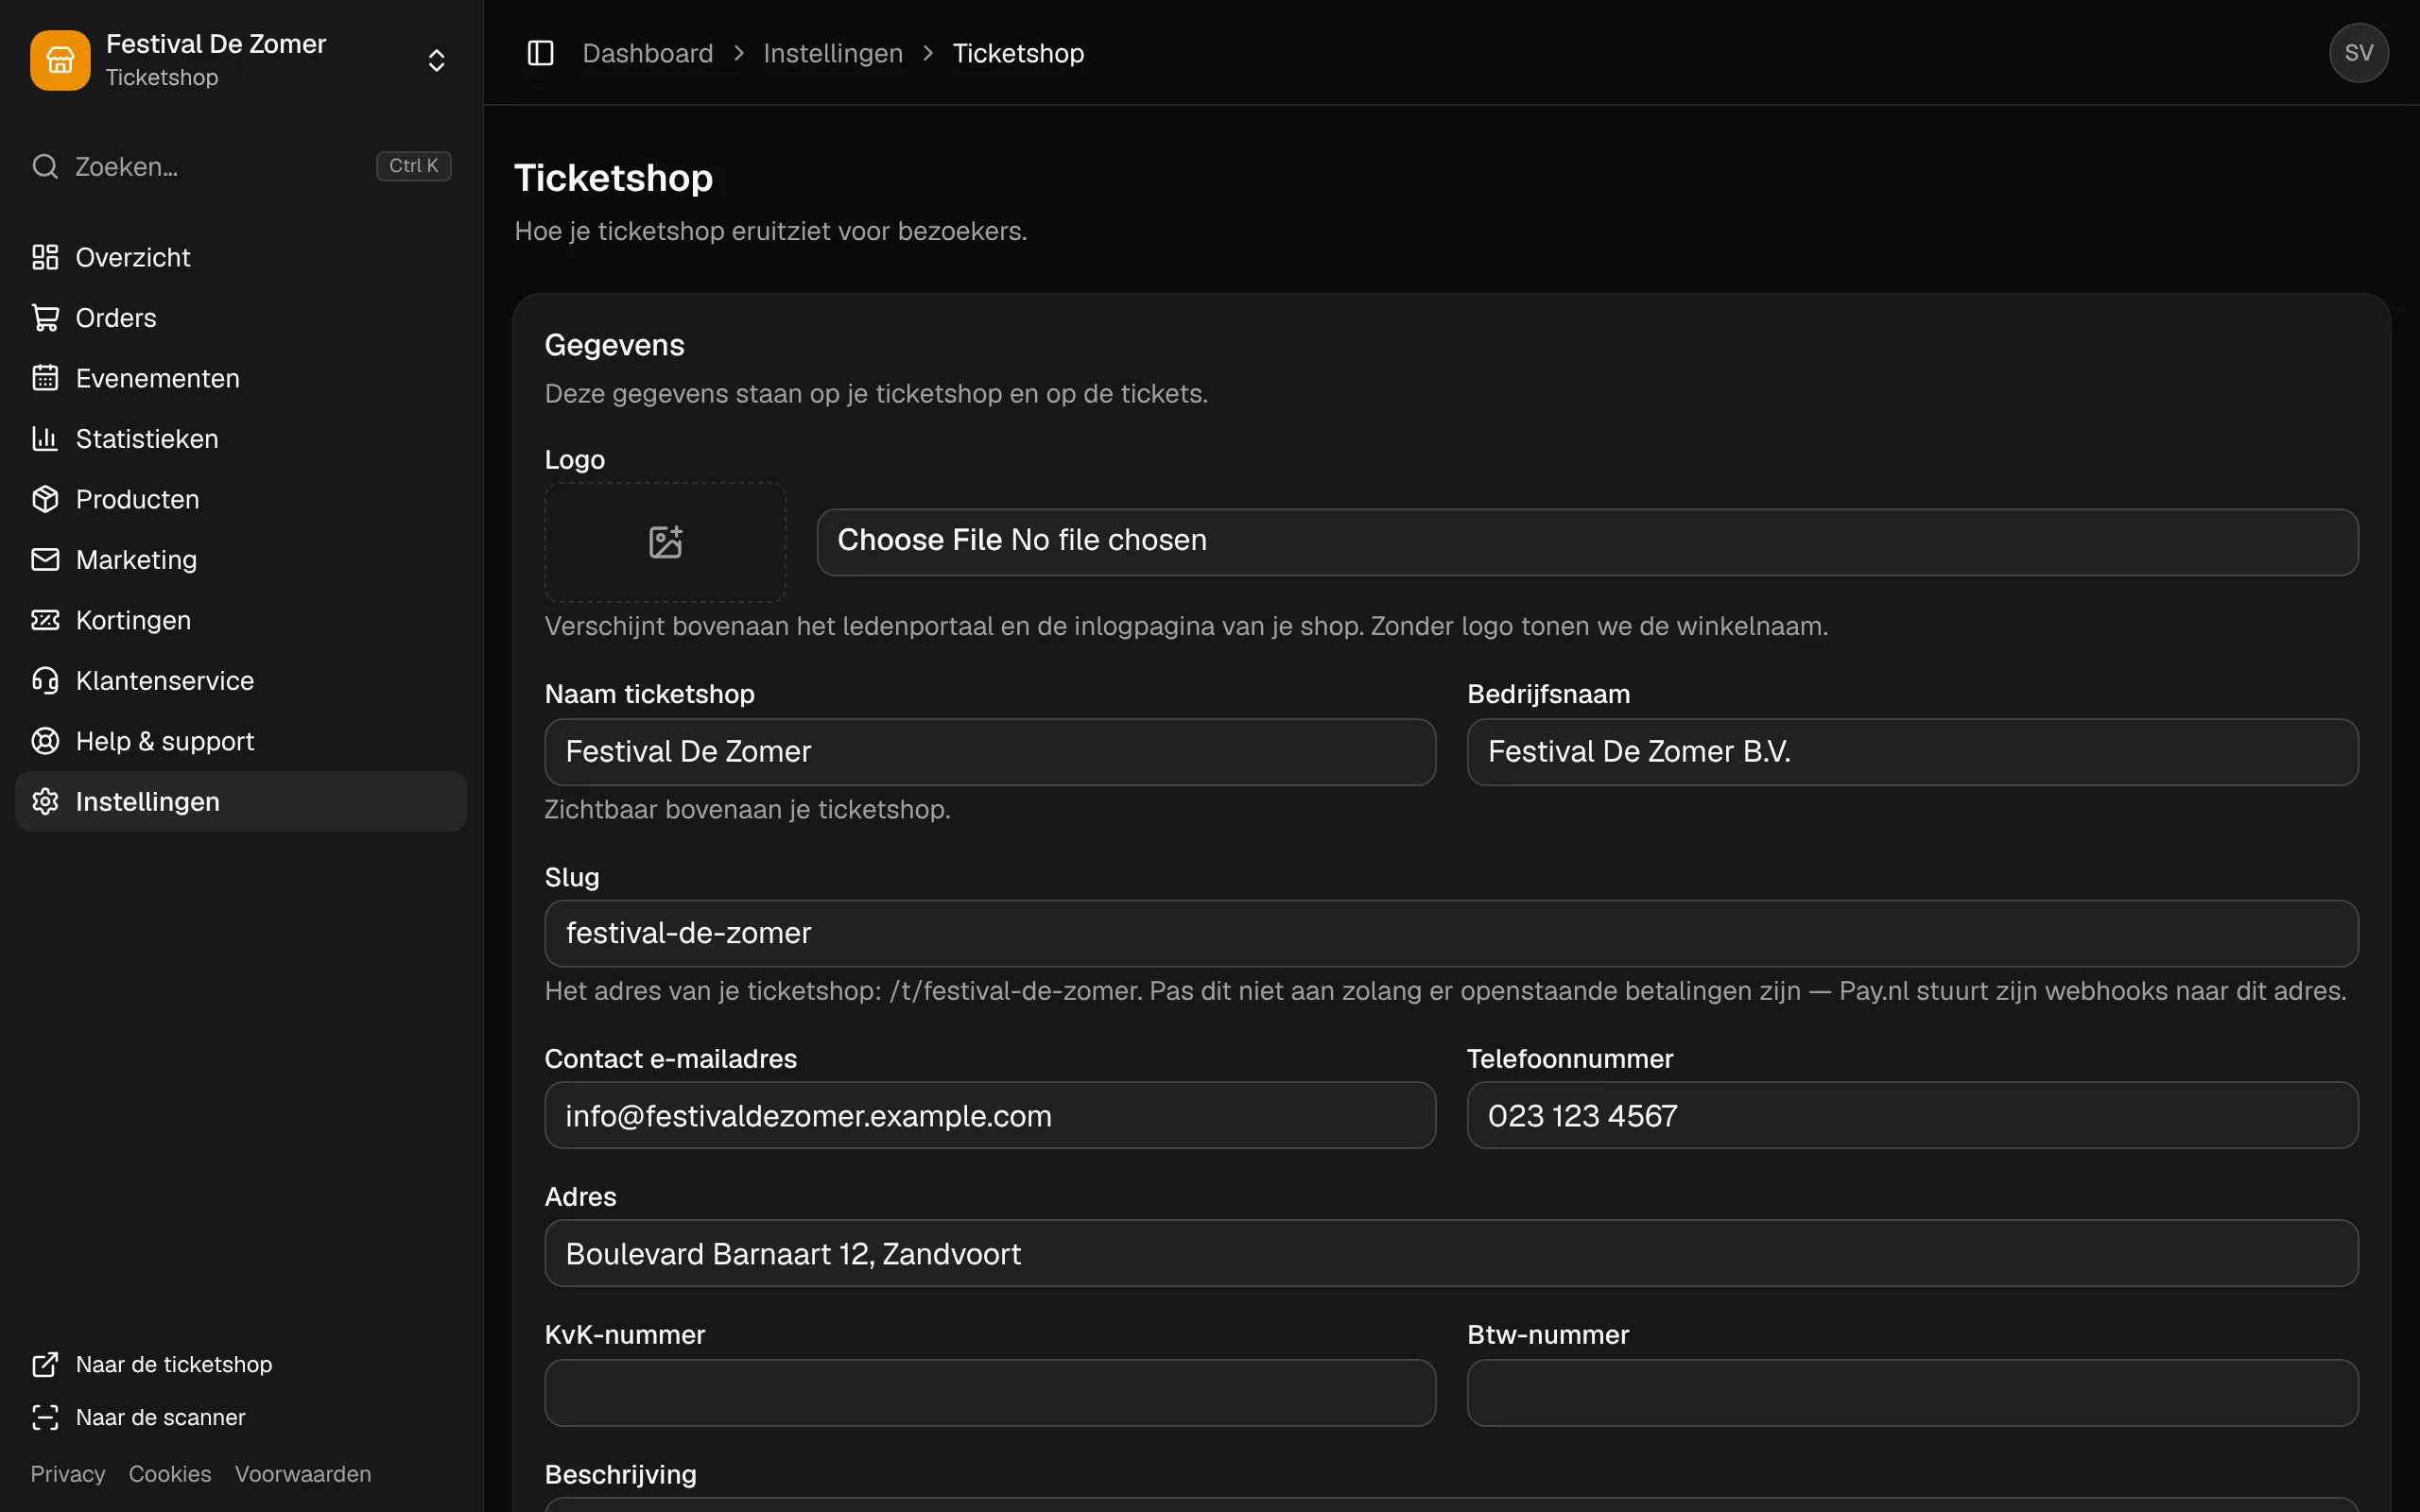Click the Marketing envelope icon
Screen dimensions: 2420x1512
45,560
